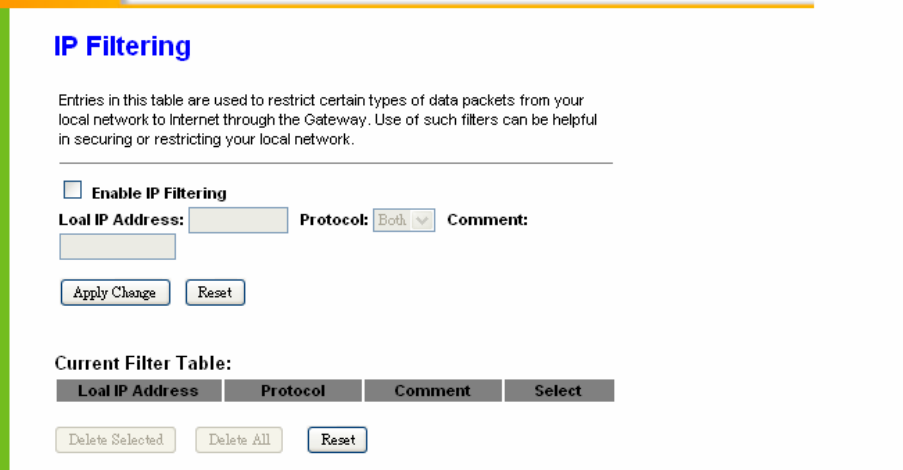Focus the Loal IP Address input field

click(x=238, y=220)
